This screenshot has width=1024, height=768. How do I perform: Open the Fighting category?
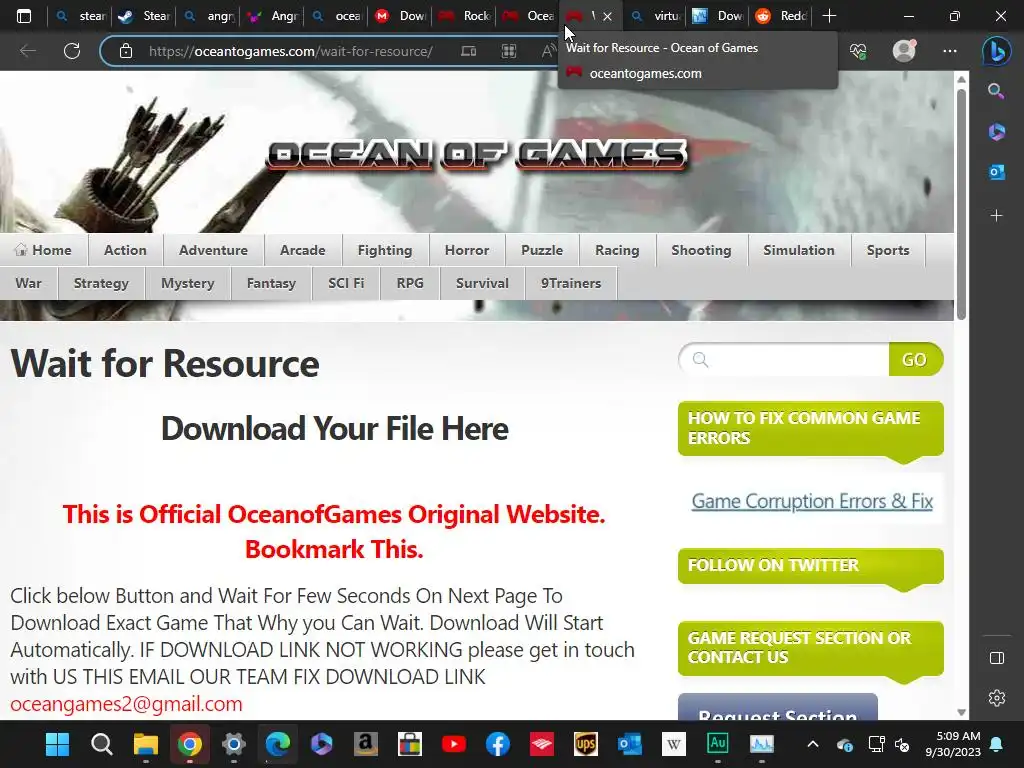tap(385, 250)
